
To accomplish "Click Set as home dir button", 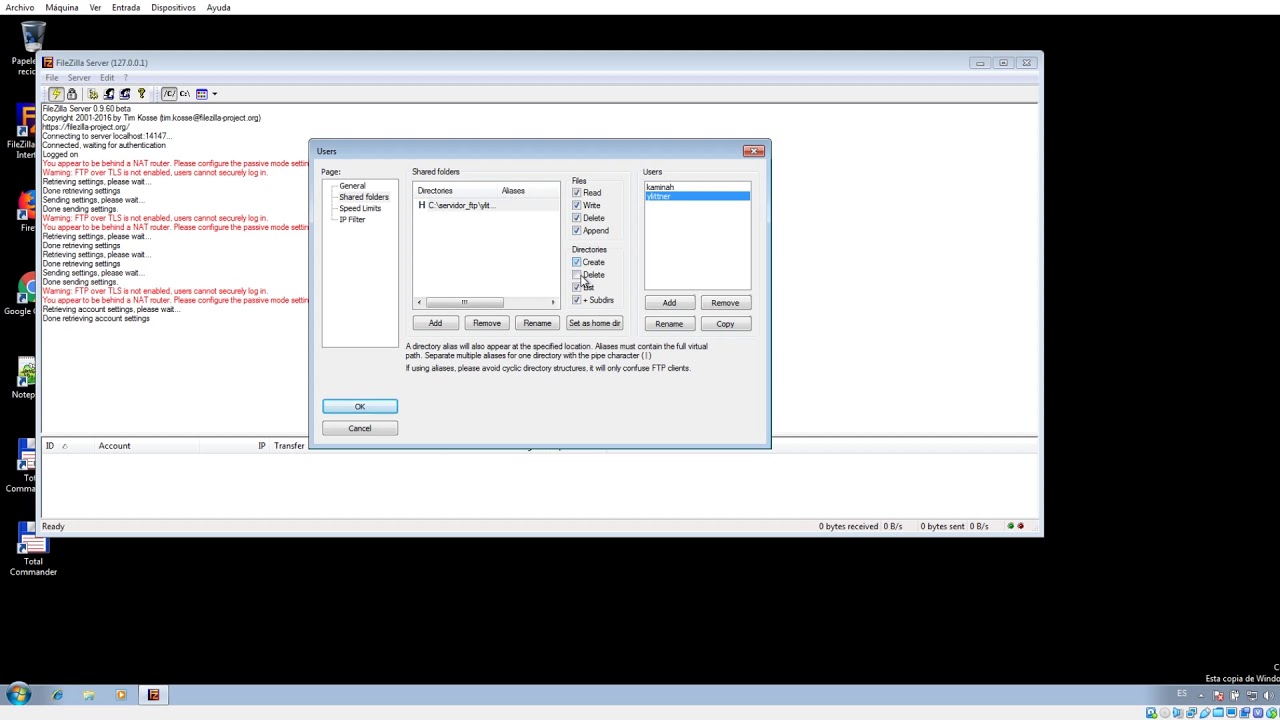I will click(x=595, y=323).
